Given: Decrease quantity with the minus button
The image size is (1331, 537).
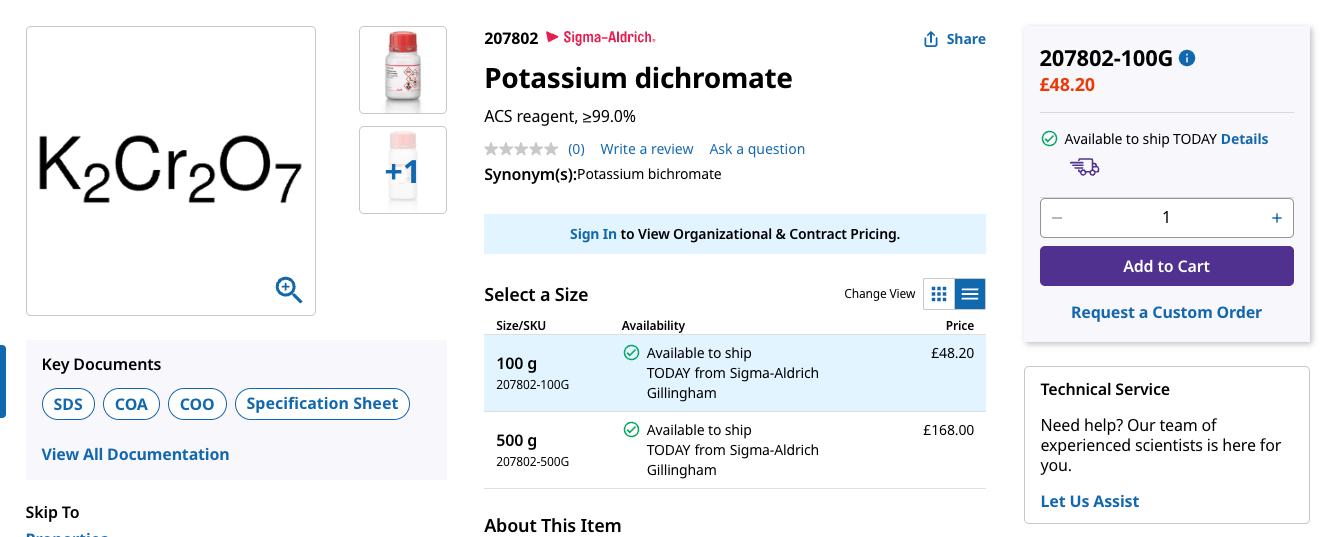Looking at the screenshot, I should point(1058,218).
